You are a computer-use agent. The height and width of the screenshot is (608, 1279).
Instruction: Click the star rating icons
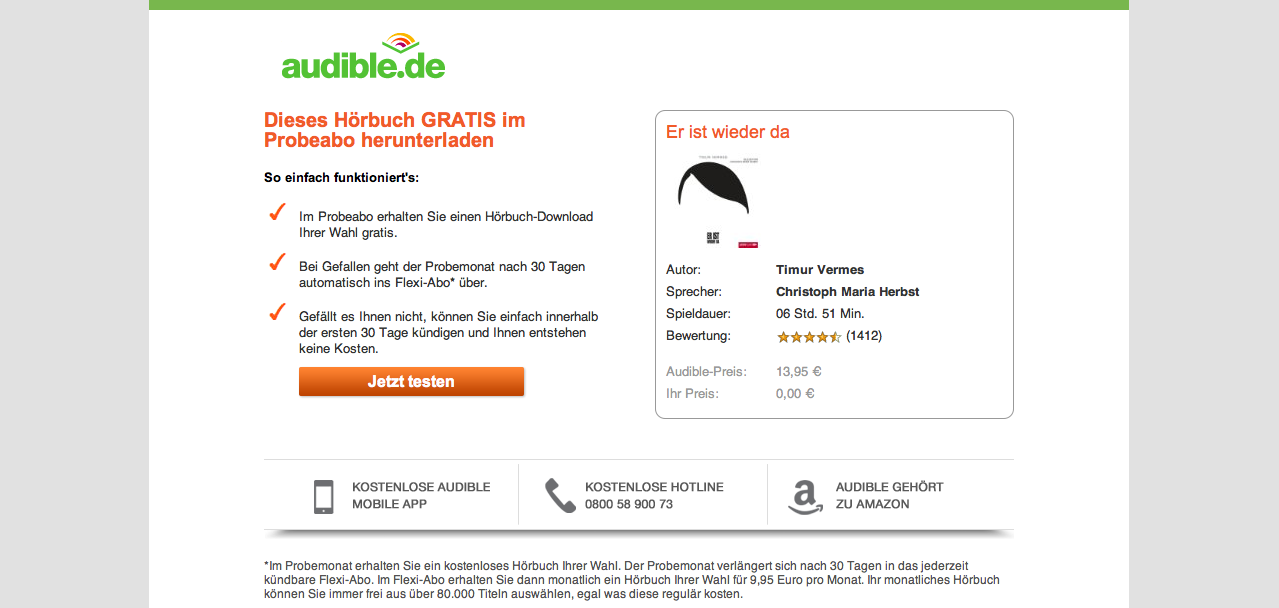[x=809, y=337]
